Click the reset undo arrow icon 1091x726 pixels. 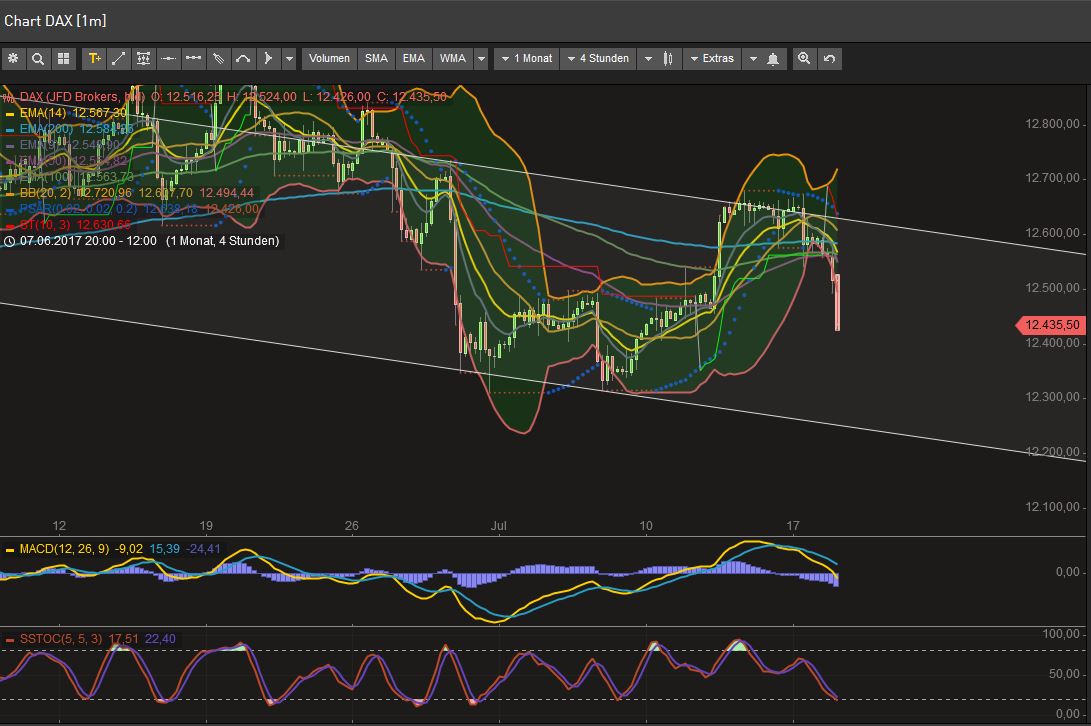pyautogui.click(x=829, y=58)
